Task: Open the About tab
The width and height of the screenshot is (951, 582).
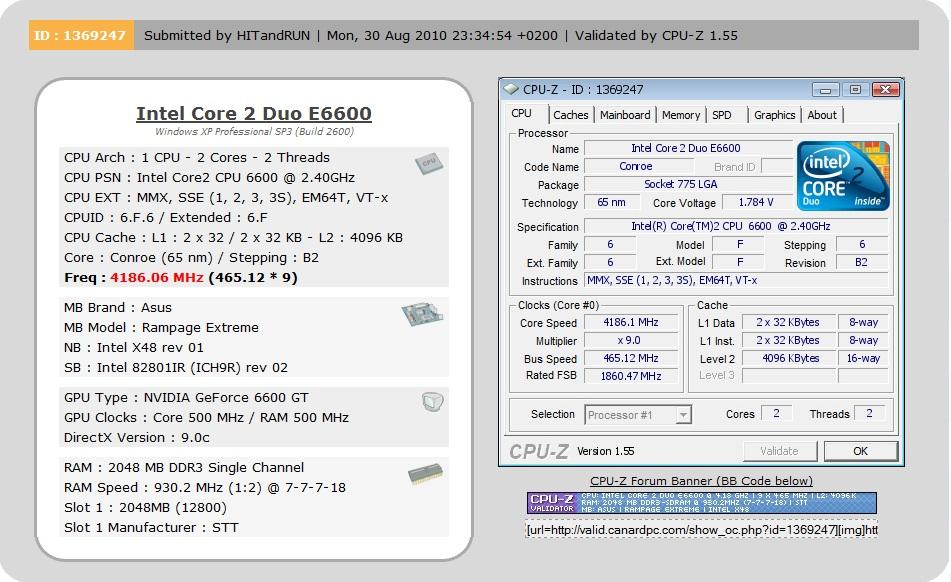Action: (822, 115)
